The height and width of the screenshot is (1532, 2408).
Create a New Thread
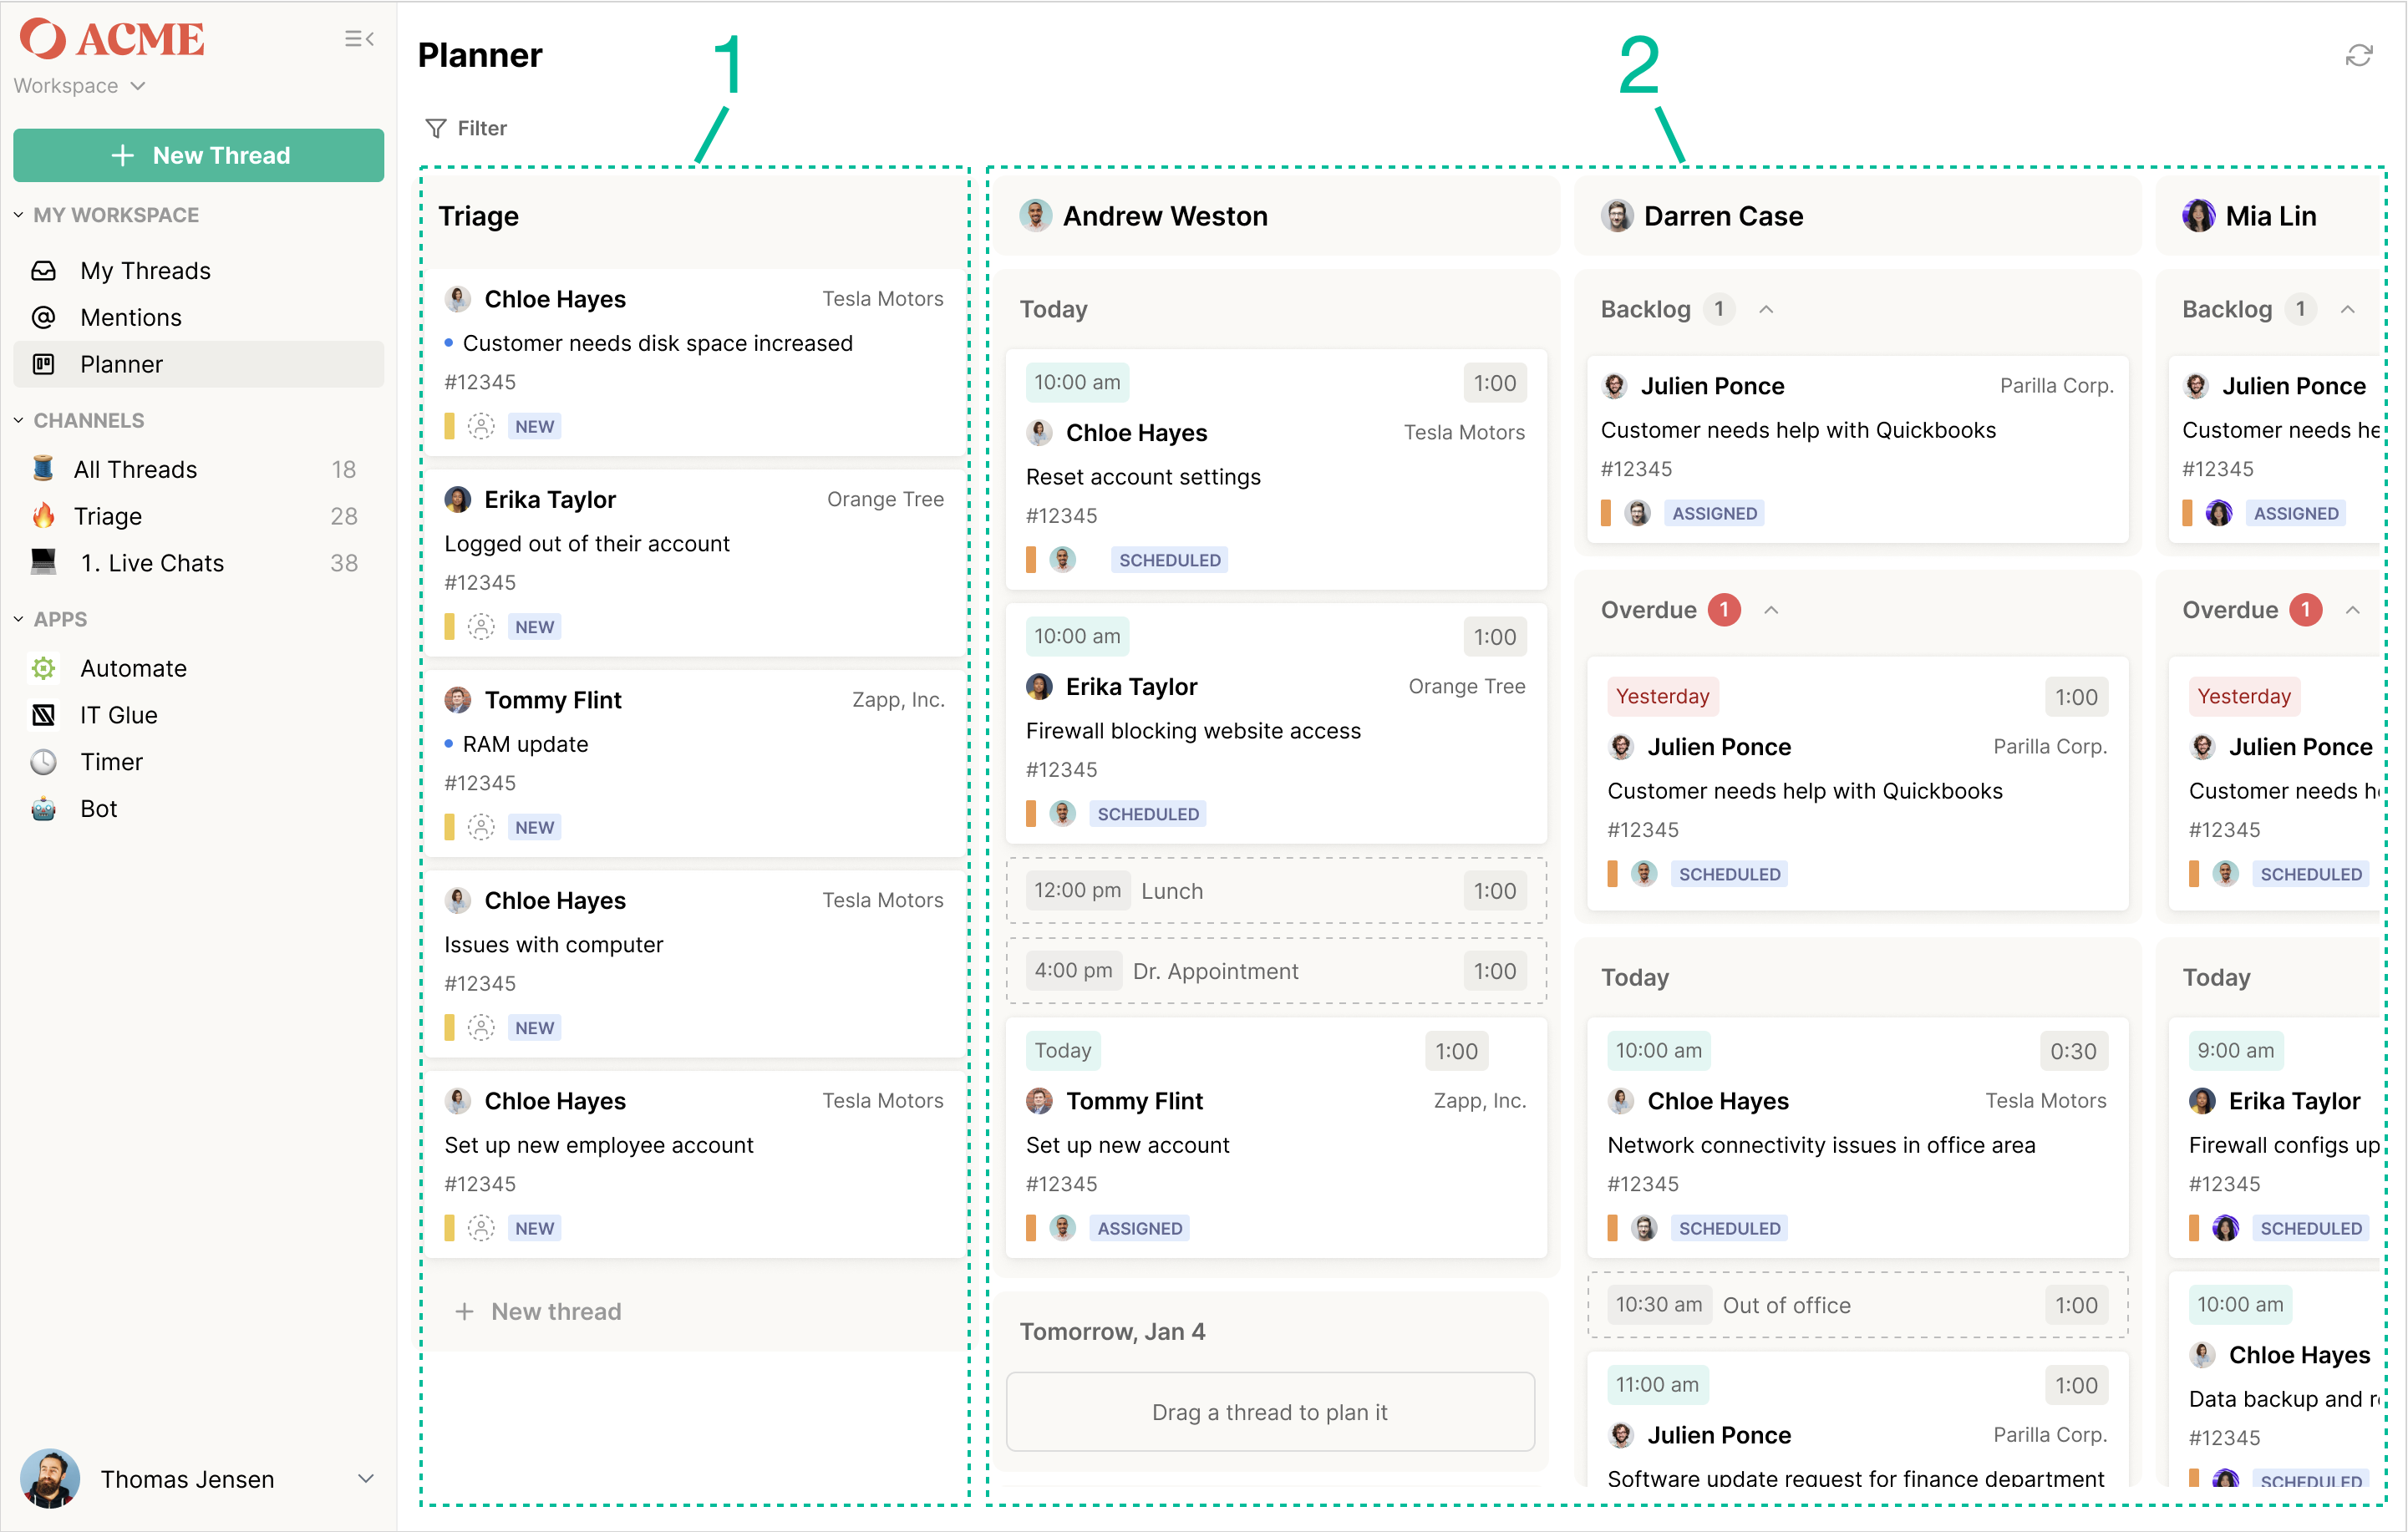tap(199, 155)
